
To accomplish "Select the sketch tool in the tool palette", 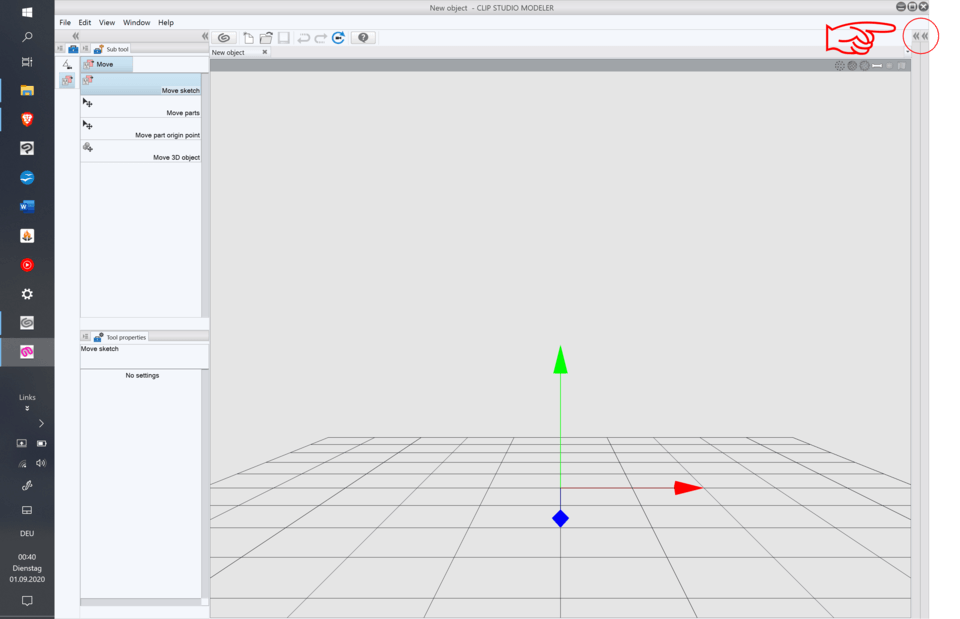I will (67, 64).
